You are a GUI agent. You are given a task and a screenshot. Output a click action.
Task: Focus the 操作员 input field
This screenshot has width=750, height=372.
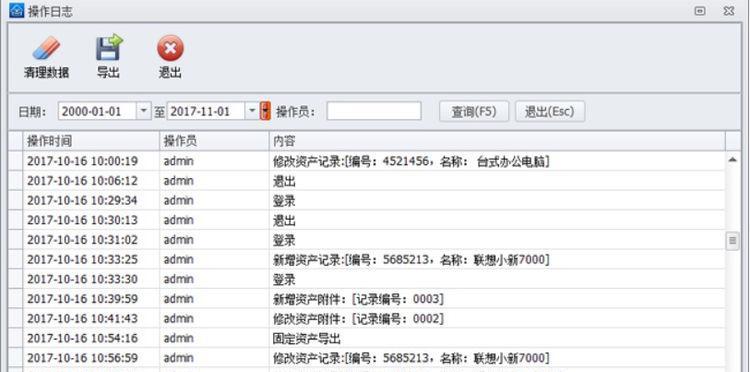[374, 111]
